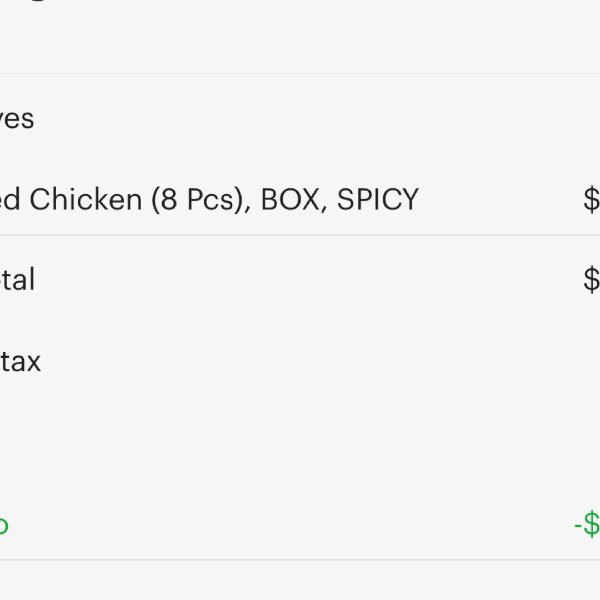Click the blank row between tax and promo
Image resolution: width=600 pixels, height=600 pixels.
(x=300, y=443)
